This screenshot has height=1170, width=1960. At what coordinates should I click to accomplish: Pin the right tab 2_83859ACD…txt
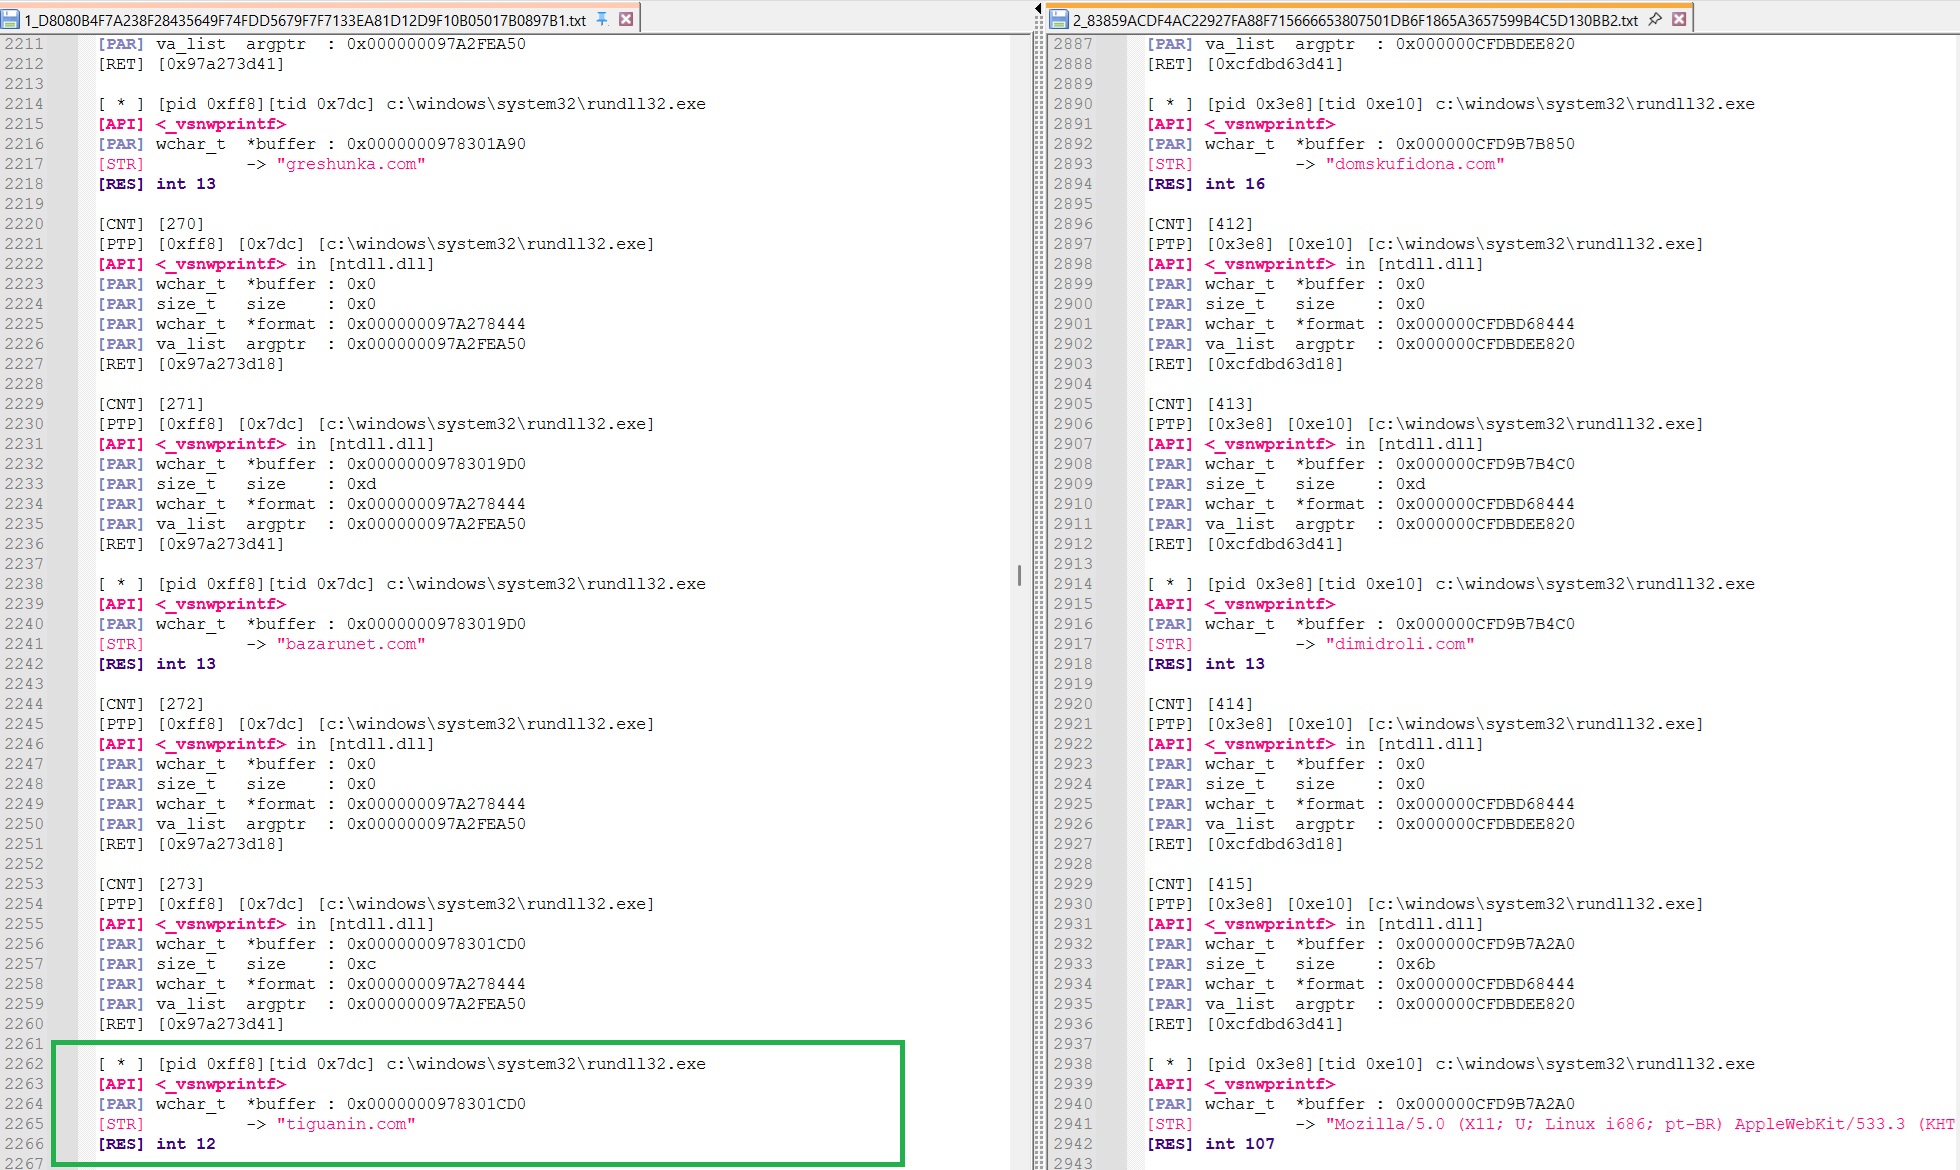[1655, 19]
